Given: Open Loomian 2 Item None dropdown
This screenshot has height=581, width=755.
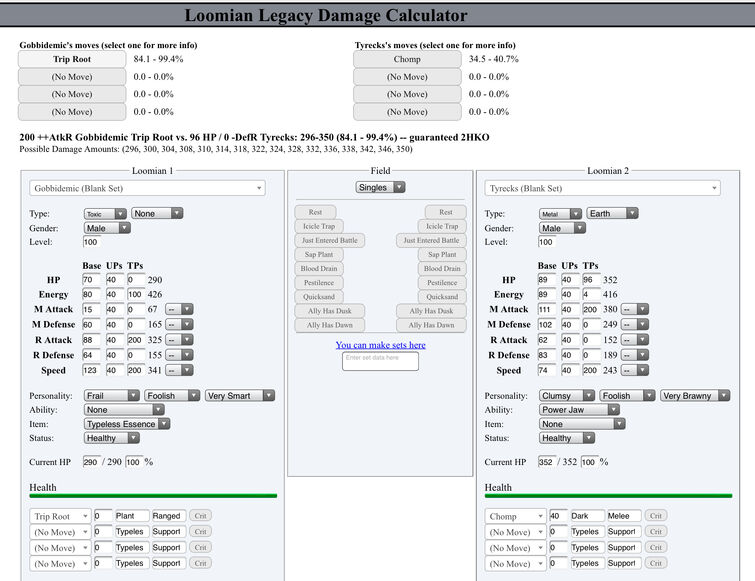Looking at the screenshot, I should 582,424.
